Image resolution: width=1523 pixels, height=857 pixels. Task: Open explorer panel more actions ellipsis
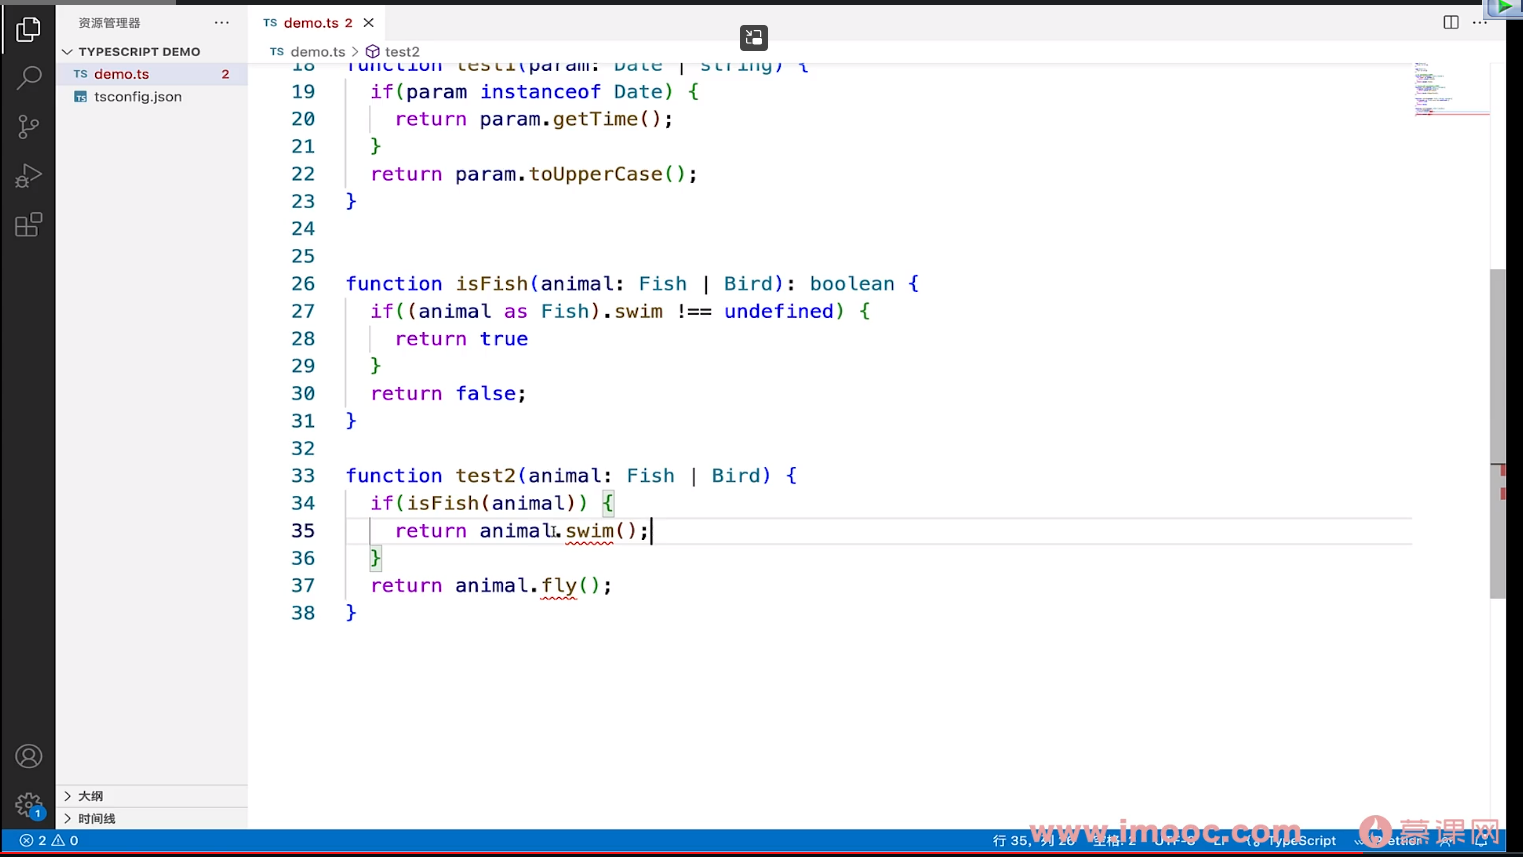click(x=221, y=22)
